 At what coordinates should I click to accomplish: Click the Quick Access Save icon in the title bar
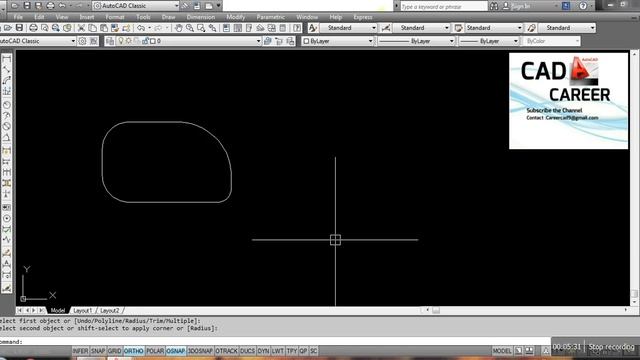tap(27, 6)
